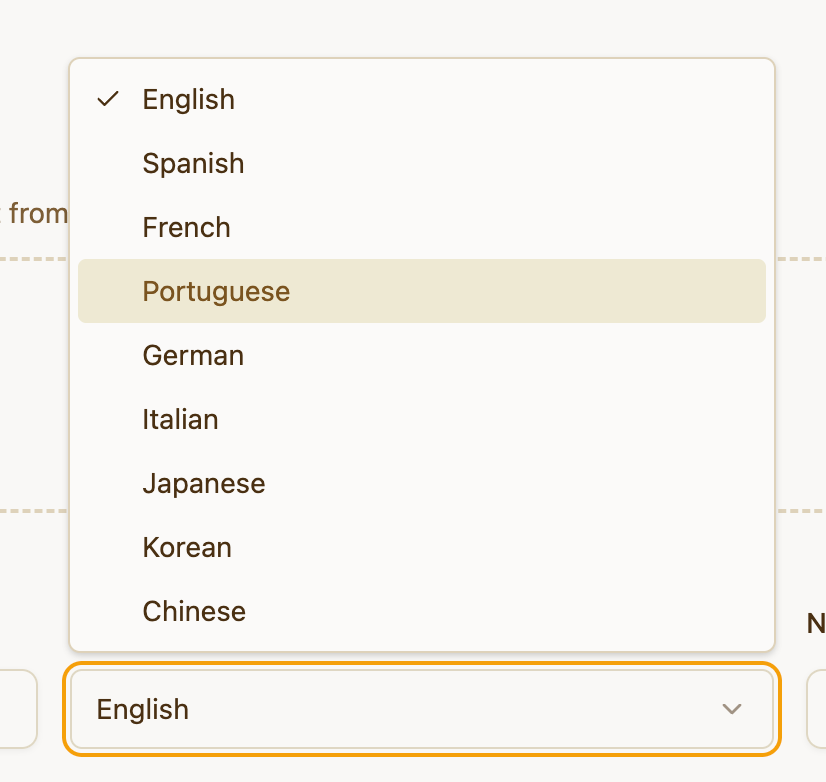826x782 pixels.
Task: Click the "from" text at the left edge
Action: pos(37,213)
